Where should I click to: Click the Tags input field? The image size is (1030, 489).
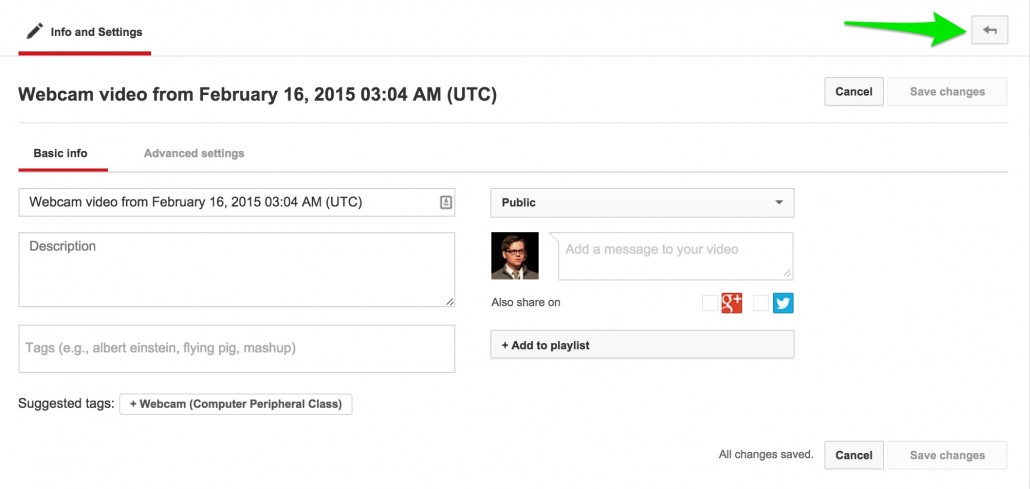pyautogui.click(x=236, y=348)
